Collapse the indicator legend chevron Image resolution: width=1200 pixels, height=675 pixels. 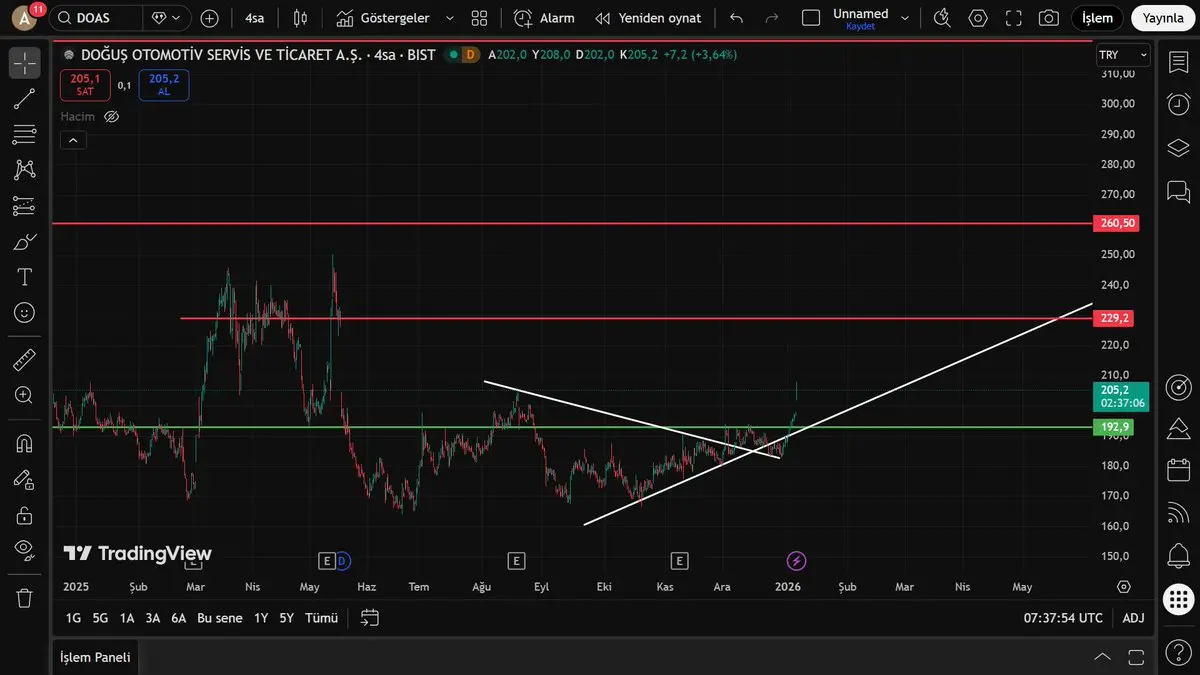73,141
